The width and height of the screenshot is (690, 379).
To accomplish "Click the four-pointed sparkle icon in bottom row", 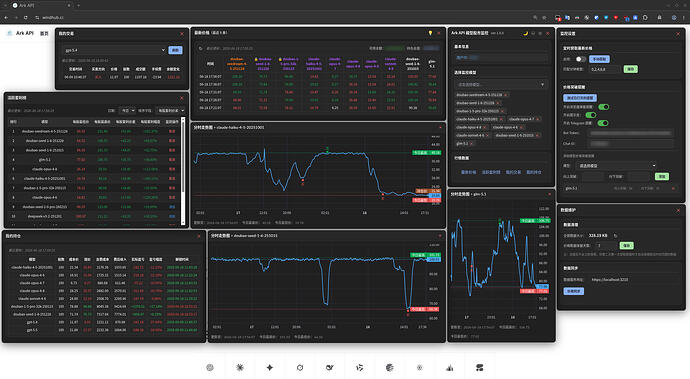I will (x=270, y=368).
